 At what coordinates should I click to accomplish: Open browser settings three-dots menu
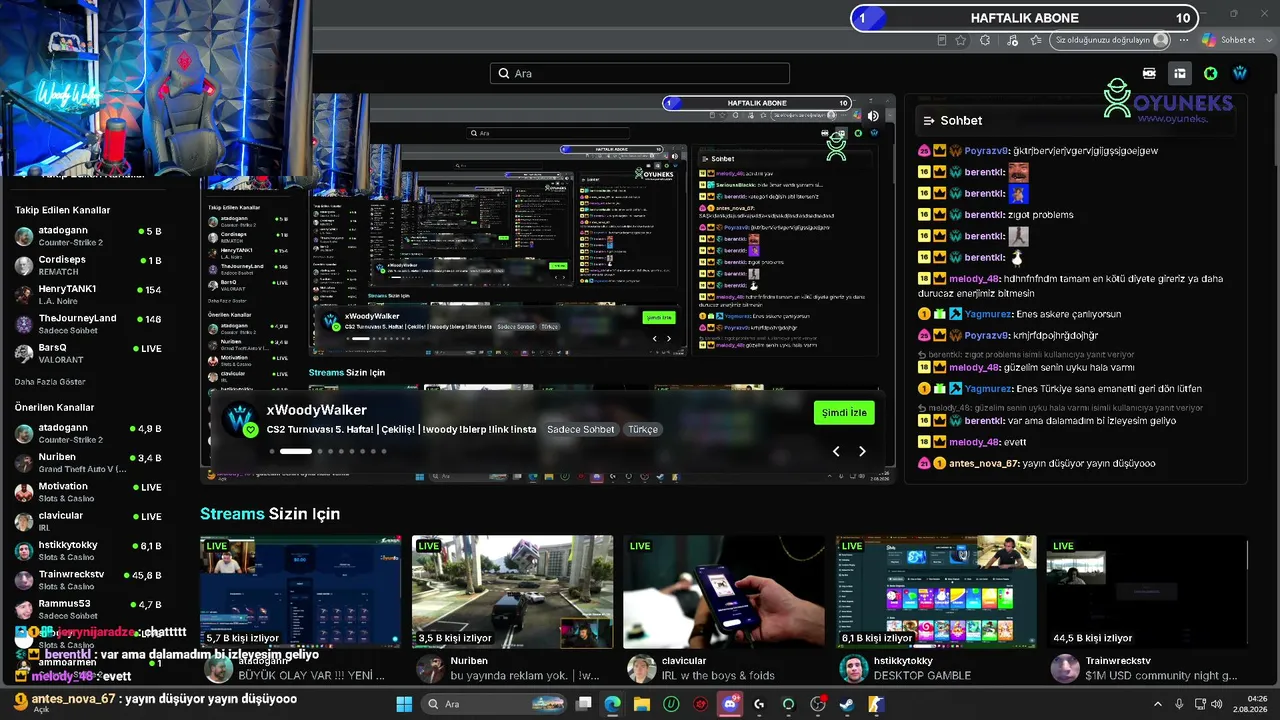1184,40
